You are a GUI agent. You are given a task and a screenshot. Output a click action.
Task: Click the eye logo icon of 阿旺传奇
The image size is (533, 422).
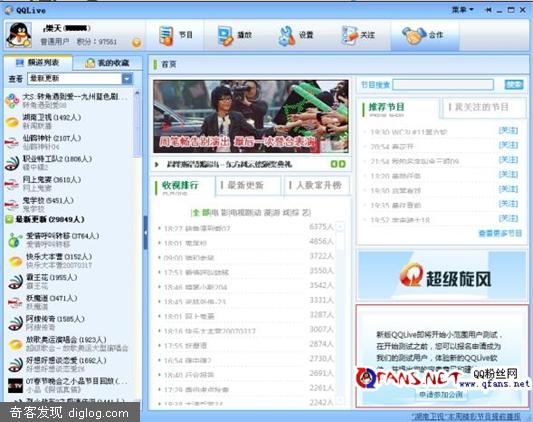[x=15, y=323]
